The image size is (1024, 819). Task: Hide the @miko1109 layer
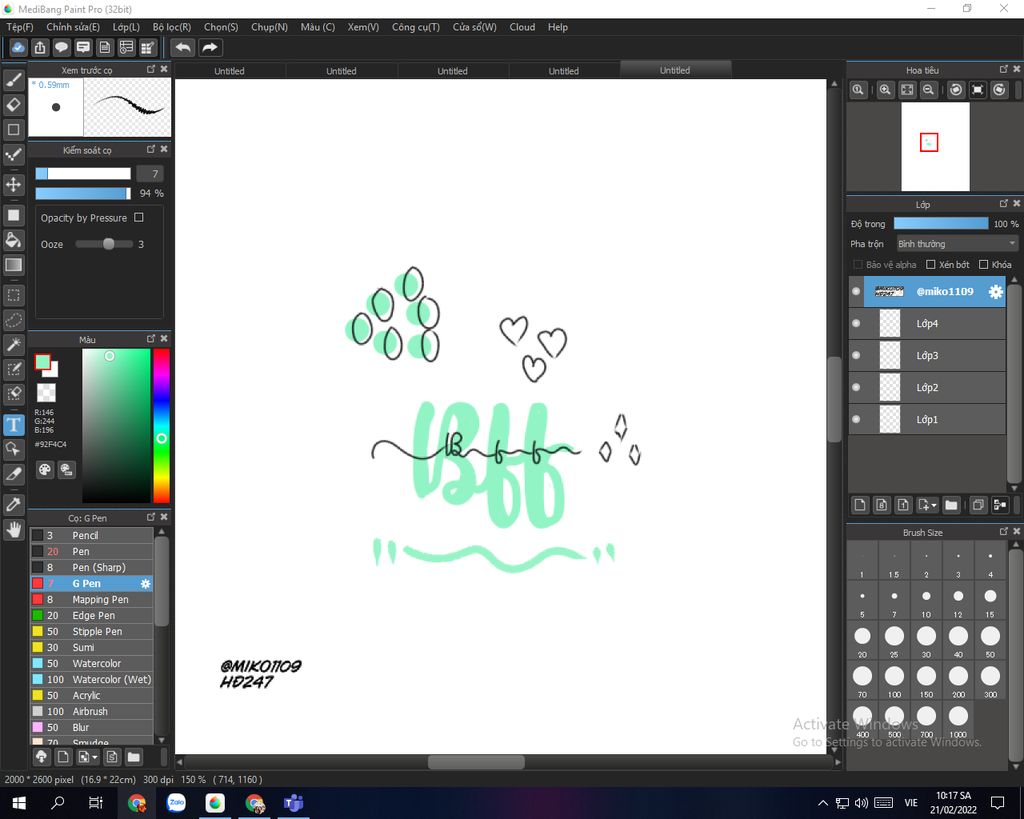point(856,291)
